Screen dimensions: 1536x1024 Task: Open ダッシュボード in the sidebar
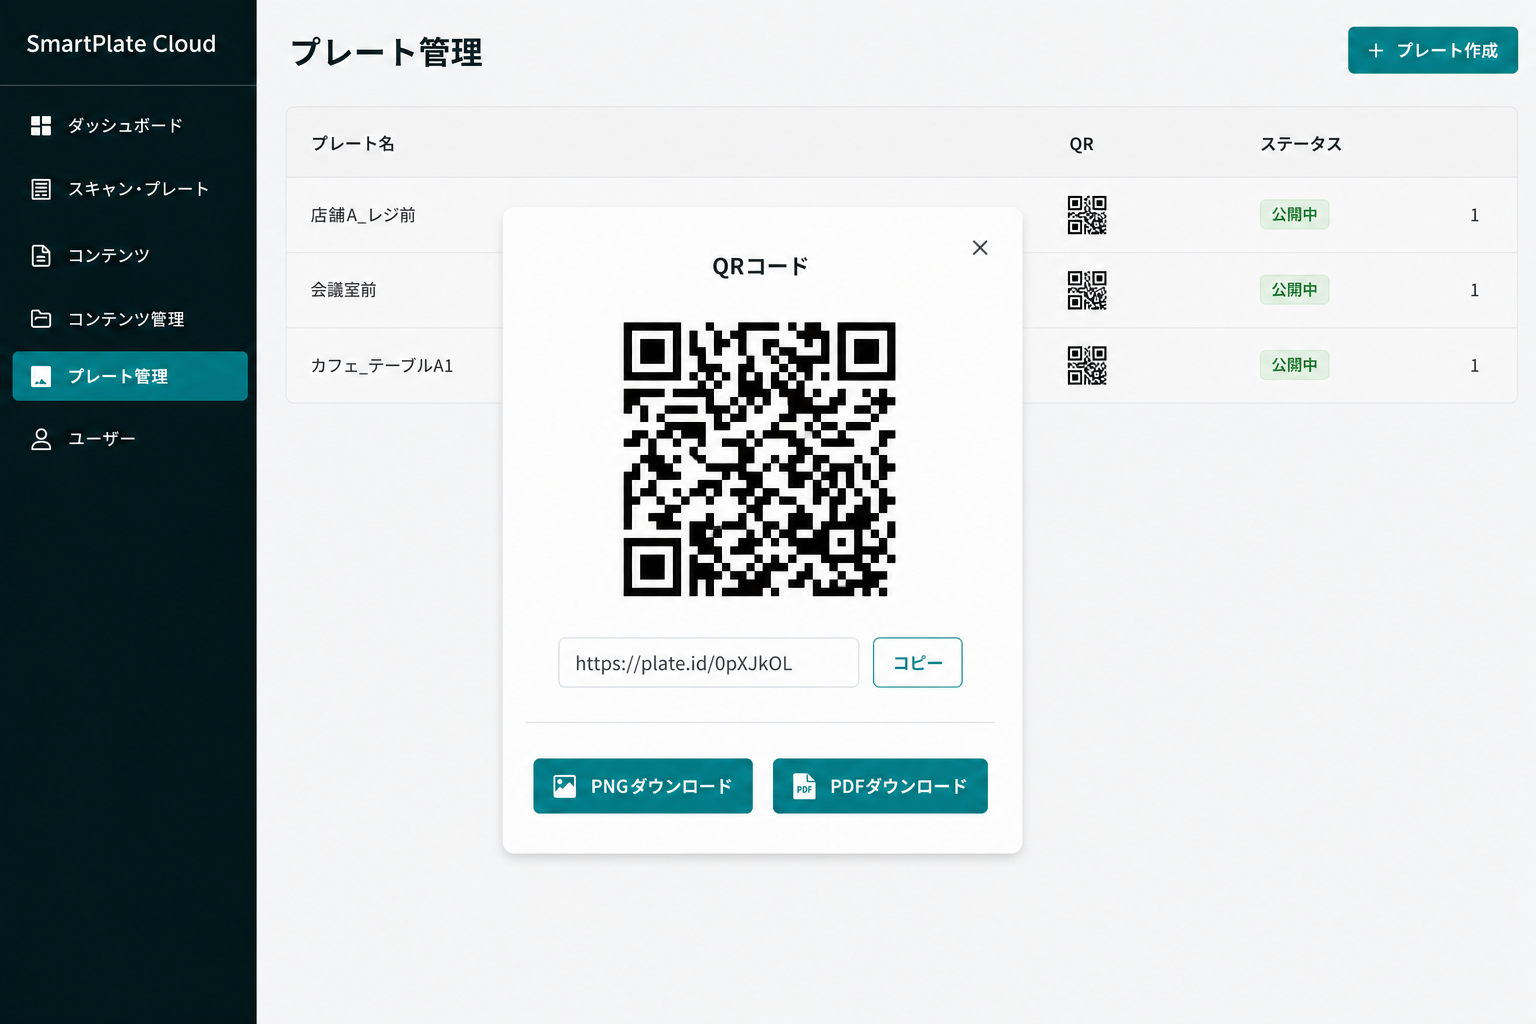pos(130,125)
